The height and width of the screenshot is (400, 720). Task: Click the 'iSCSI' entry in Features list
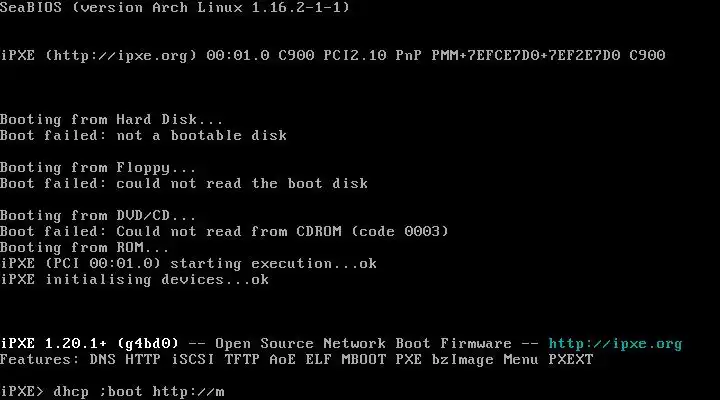click(192, 360)
